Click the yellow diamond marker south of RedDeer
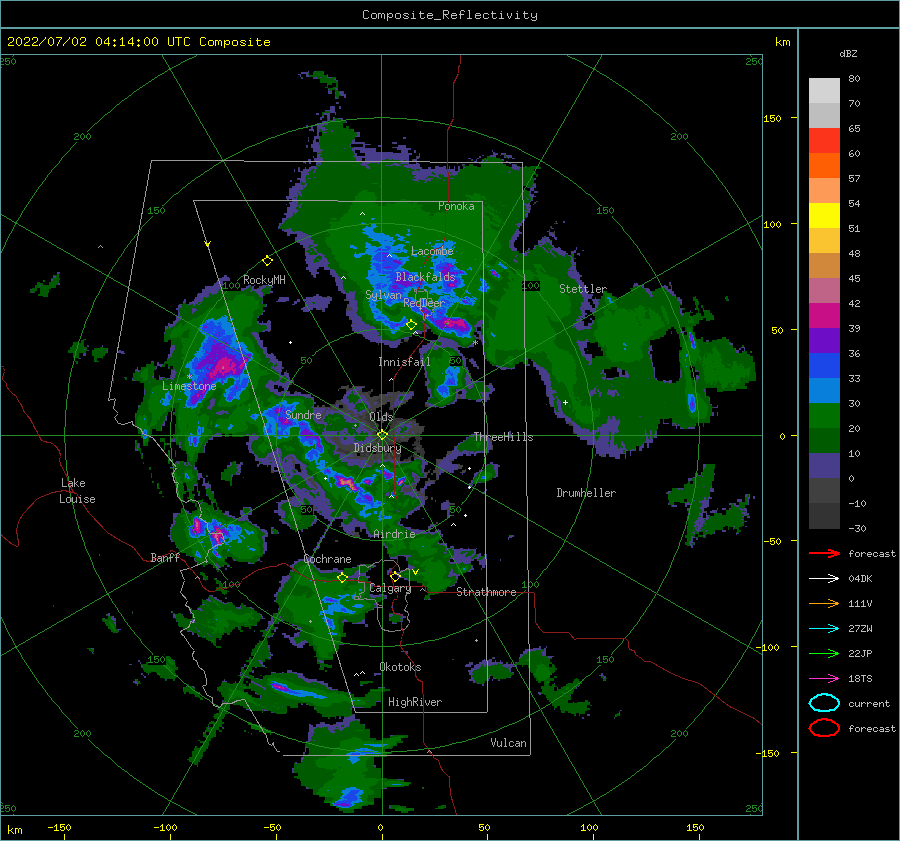Image resolution: width=900 pixels, height=841 pixels. pyautogui.click(x=411, y=325)
